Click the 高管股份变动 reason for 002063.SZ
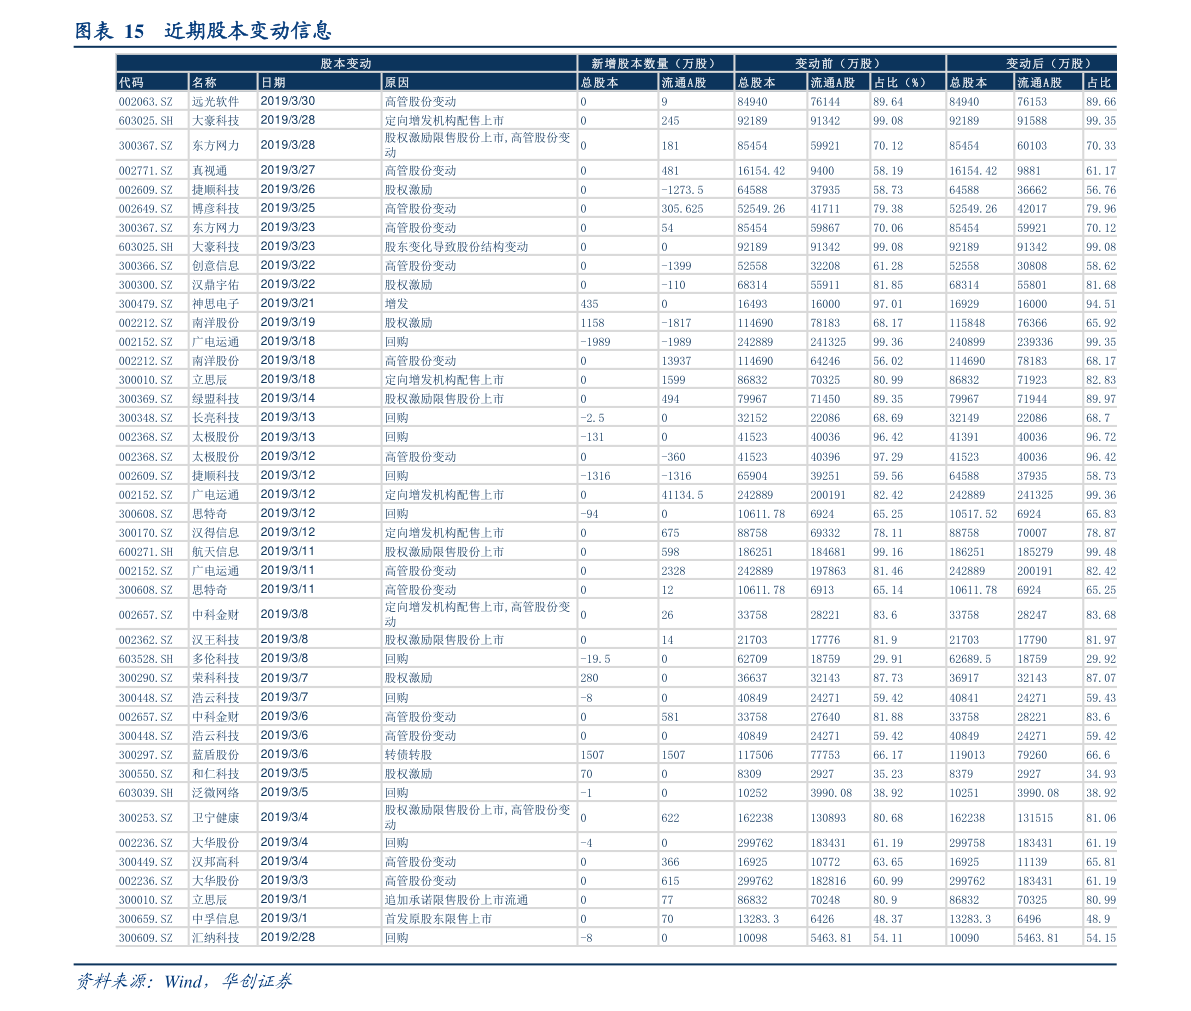 (419, 99)
